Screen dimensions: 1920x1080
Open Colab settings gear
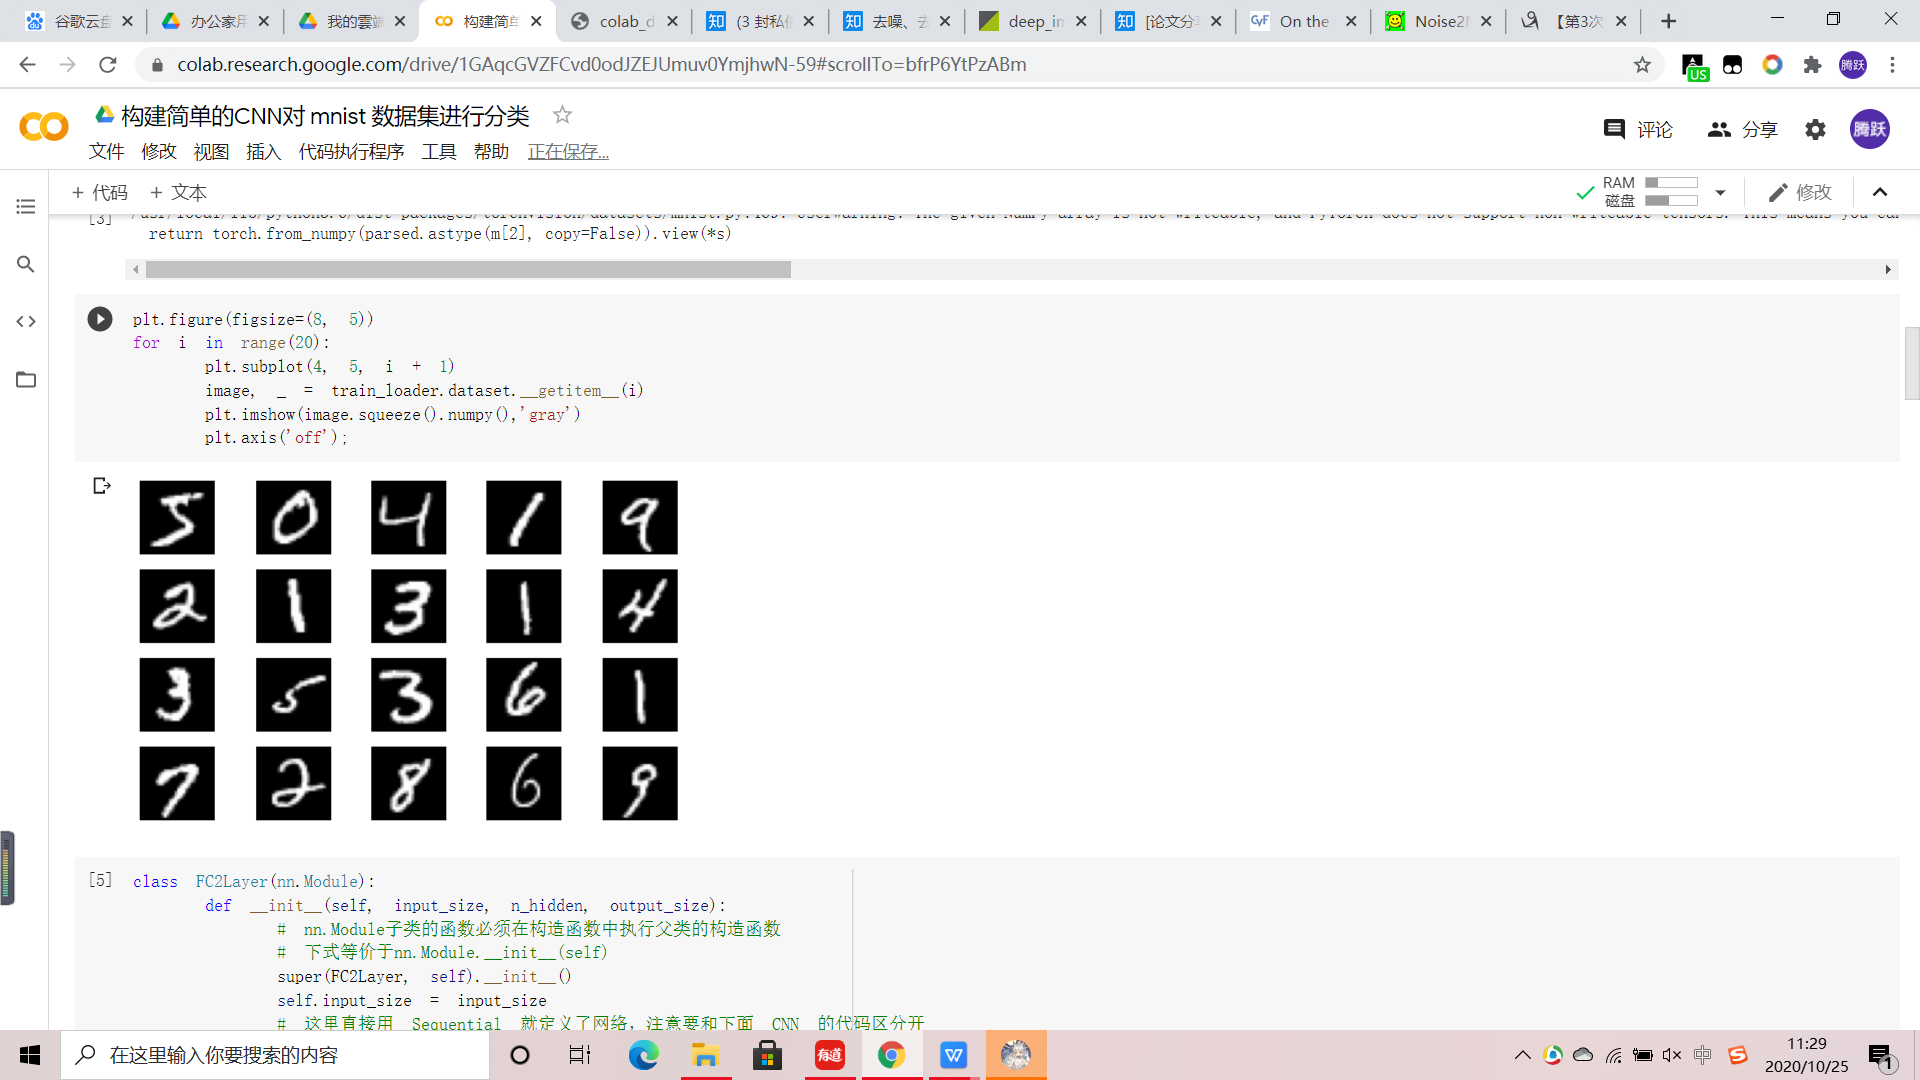(x=1815, y=129)
